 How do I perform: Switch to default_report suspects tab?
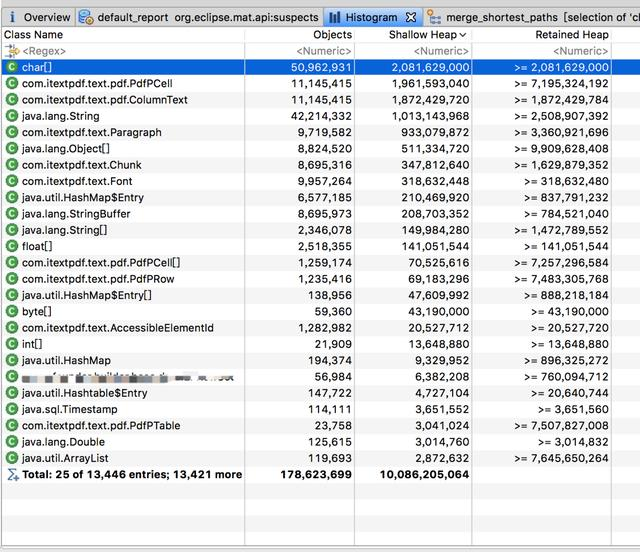coord(199,17)
